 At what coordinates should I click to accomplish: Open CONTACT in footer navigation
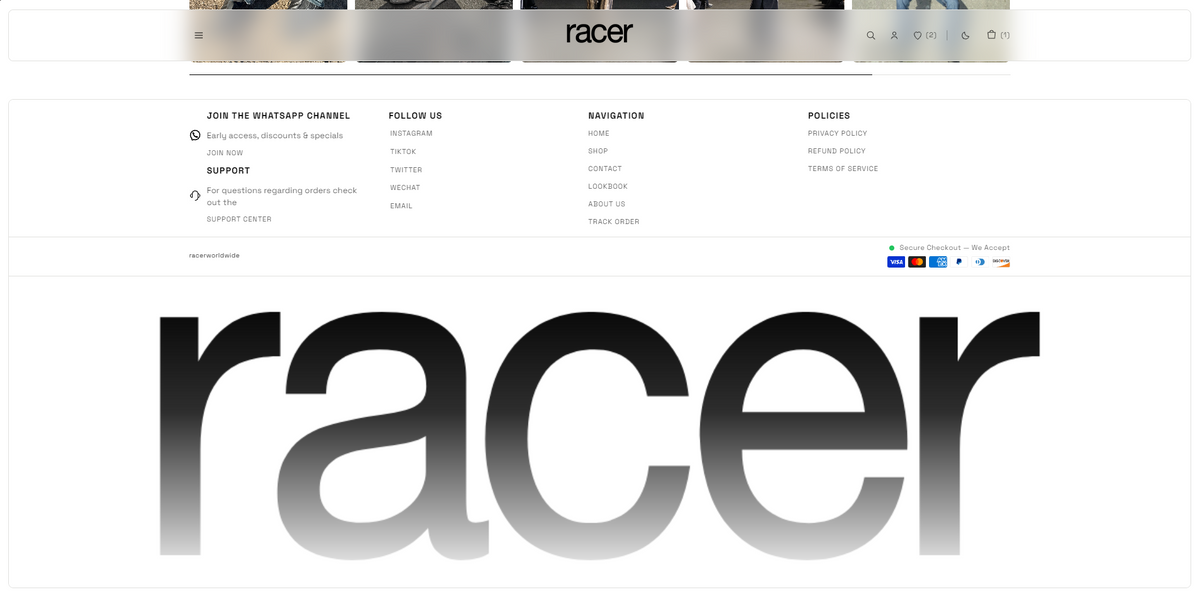(605, 169)
